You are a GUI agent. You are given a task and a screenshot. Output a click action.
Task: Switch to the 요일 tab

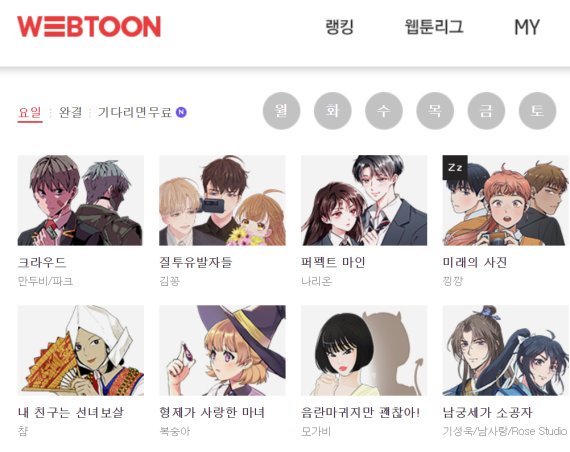[x=30, y=112]
